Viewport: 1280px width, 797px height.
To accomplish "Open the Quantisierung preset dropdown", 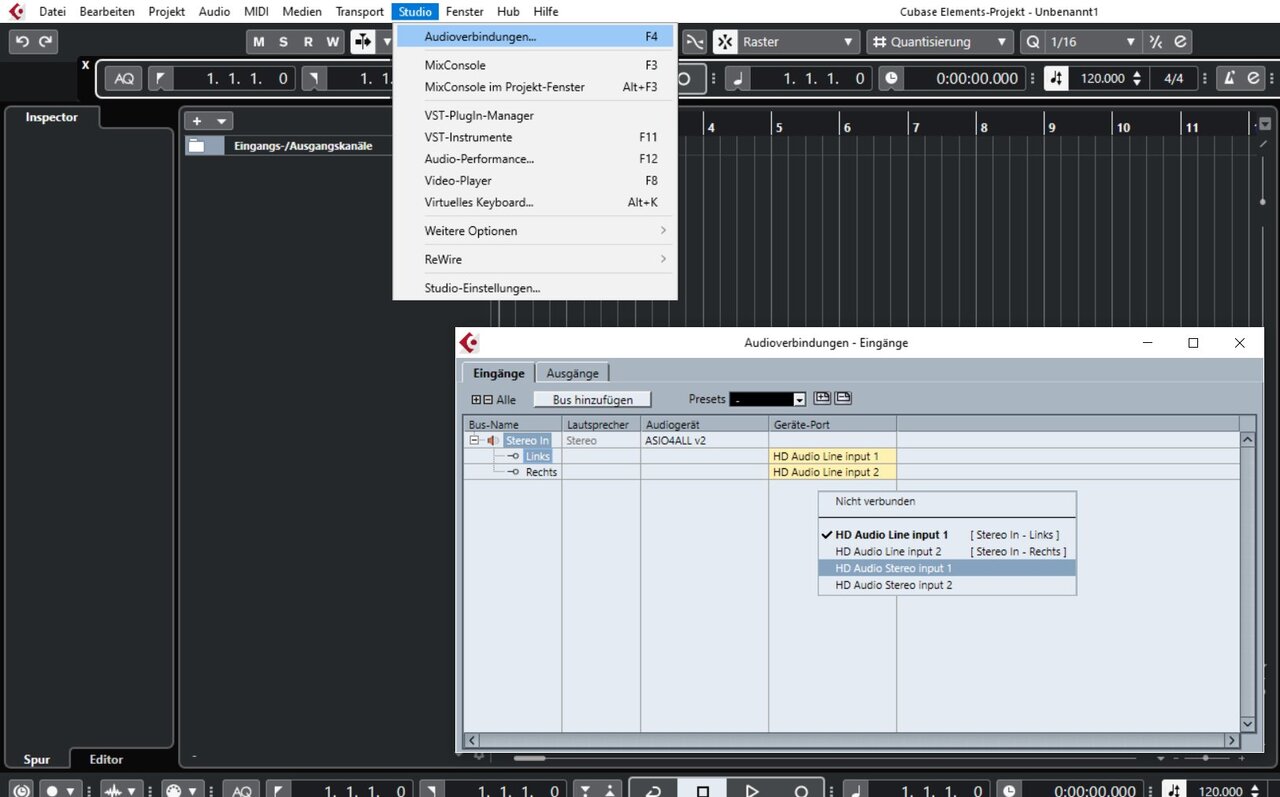I will tap(940, 42).
